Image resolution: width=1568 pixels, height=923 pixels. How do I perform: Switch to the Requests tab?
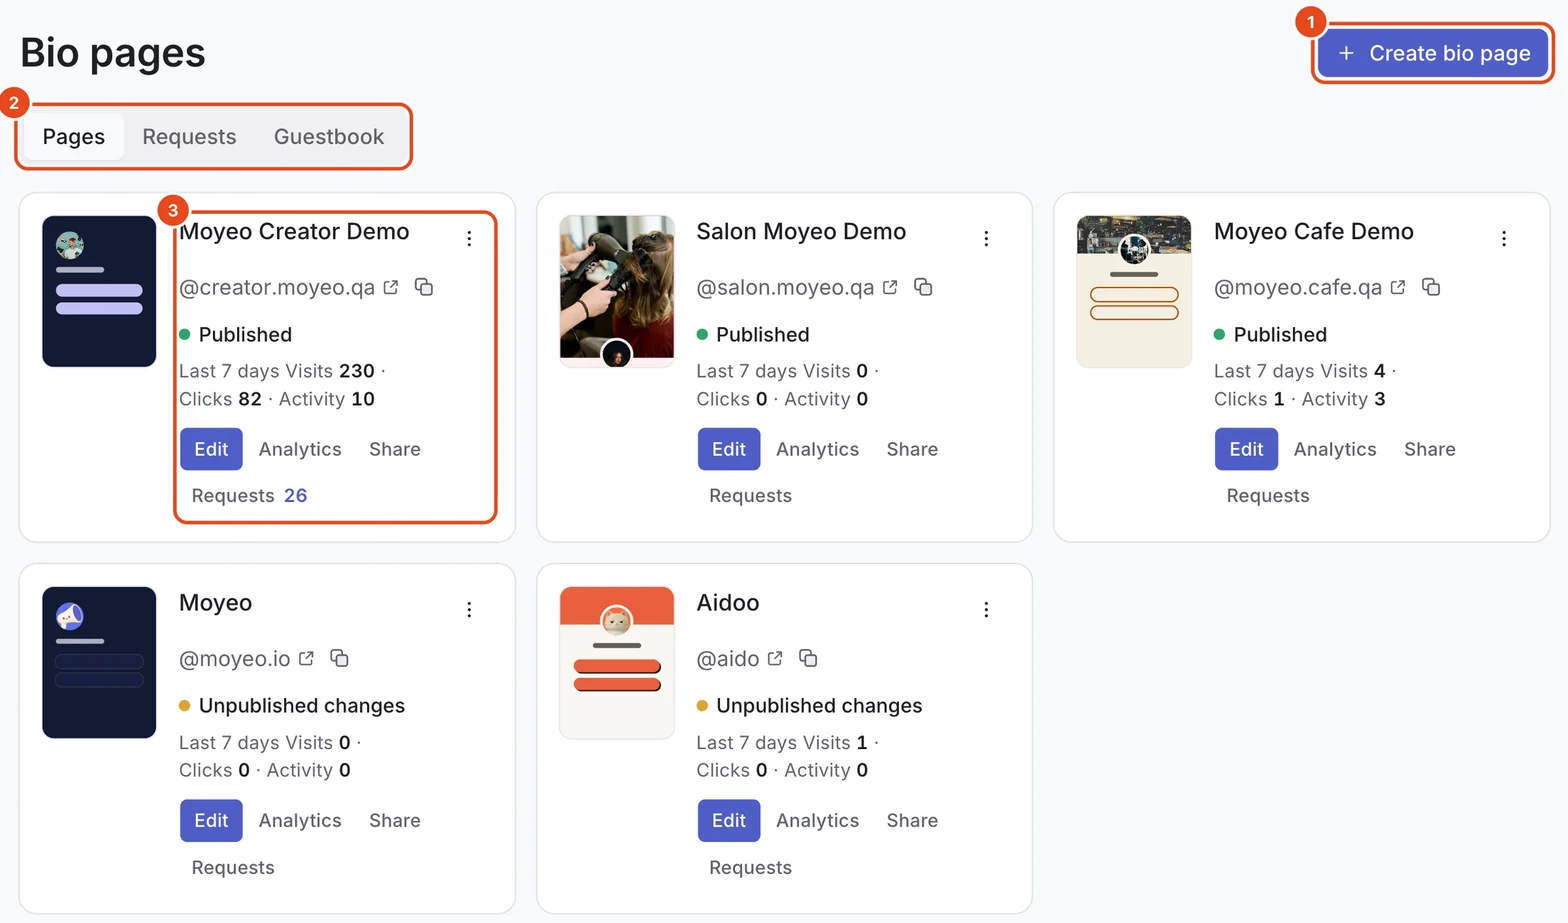click(189, 137)
